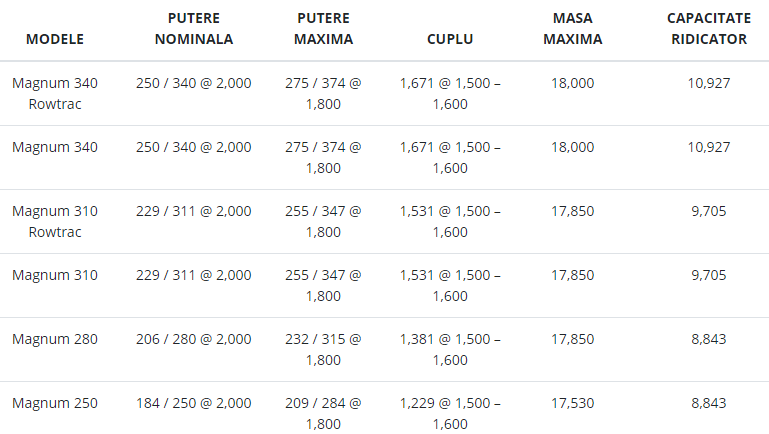The width and height of the screenshot is (769, 434).
Task: Select the 1,381 @ 1,500 – 1,600 torque cell
Action: pos(450,350)
